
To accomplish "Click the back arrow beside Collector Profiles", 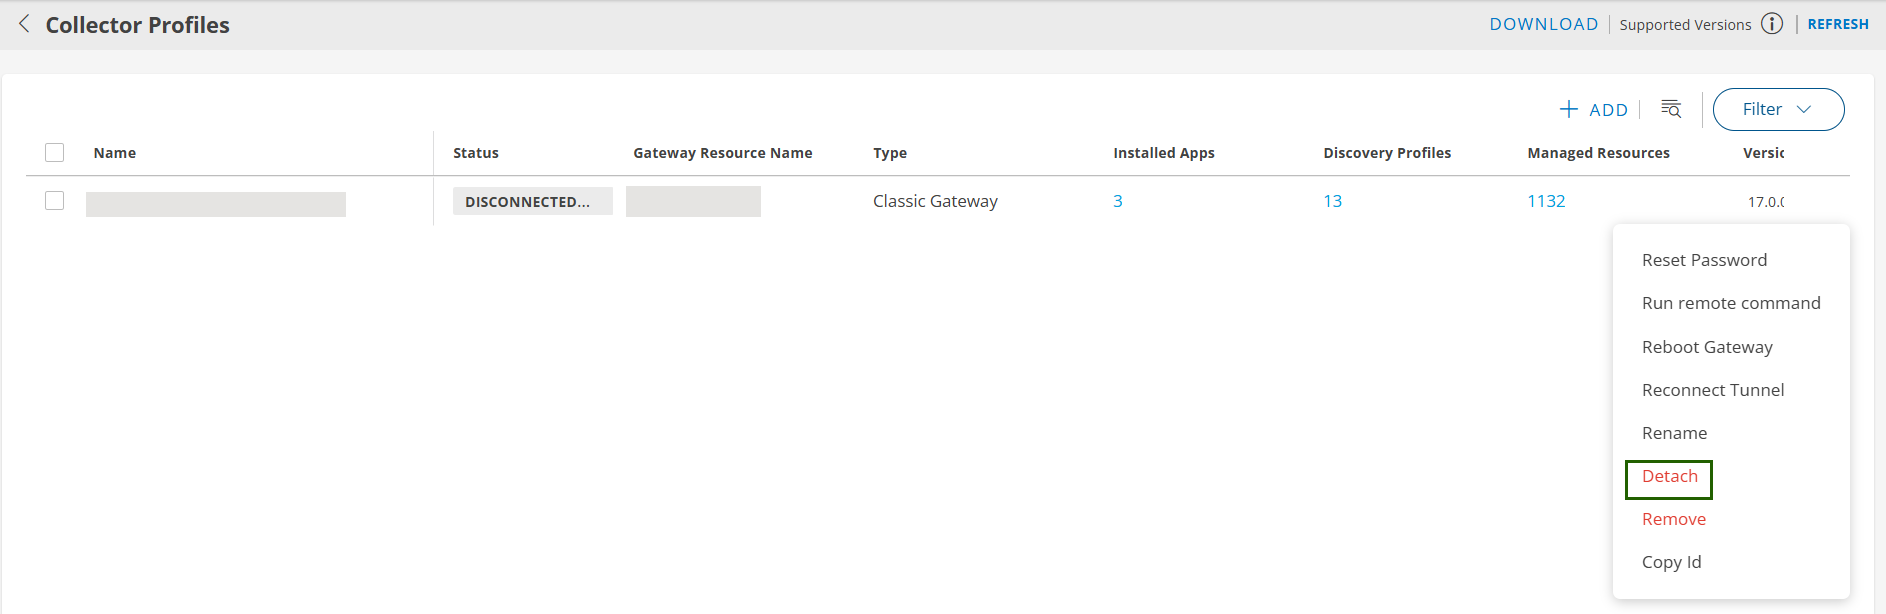I will (24, 24).
